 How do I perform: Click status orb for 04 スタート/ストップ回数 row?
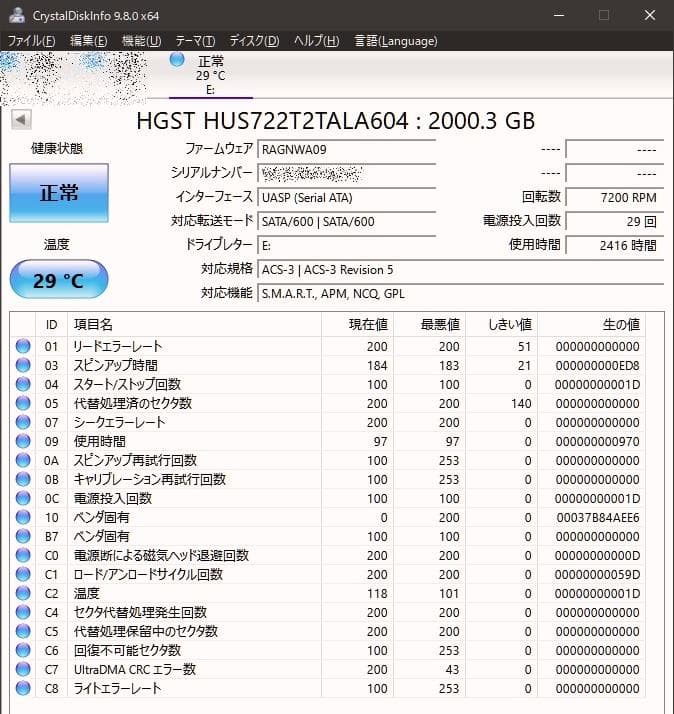click(x=23, y=384)
